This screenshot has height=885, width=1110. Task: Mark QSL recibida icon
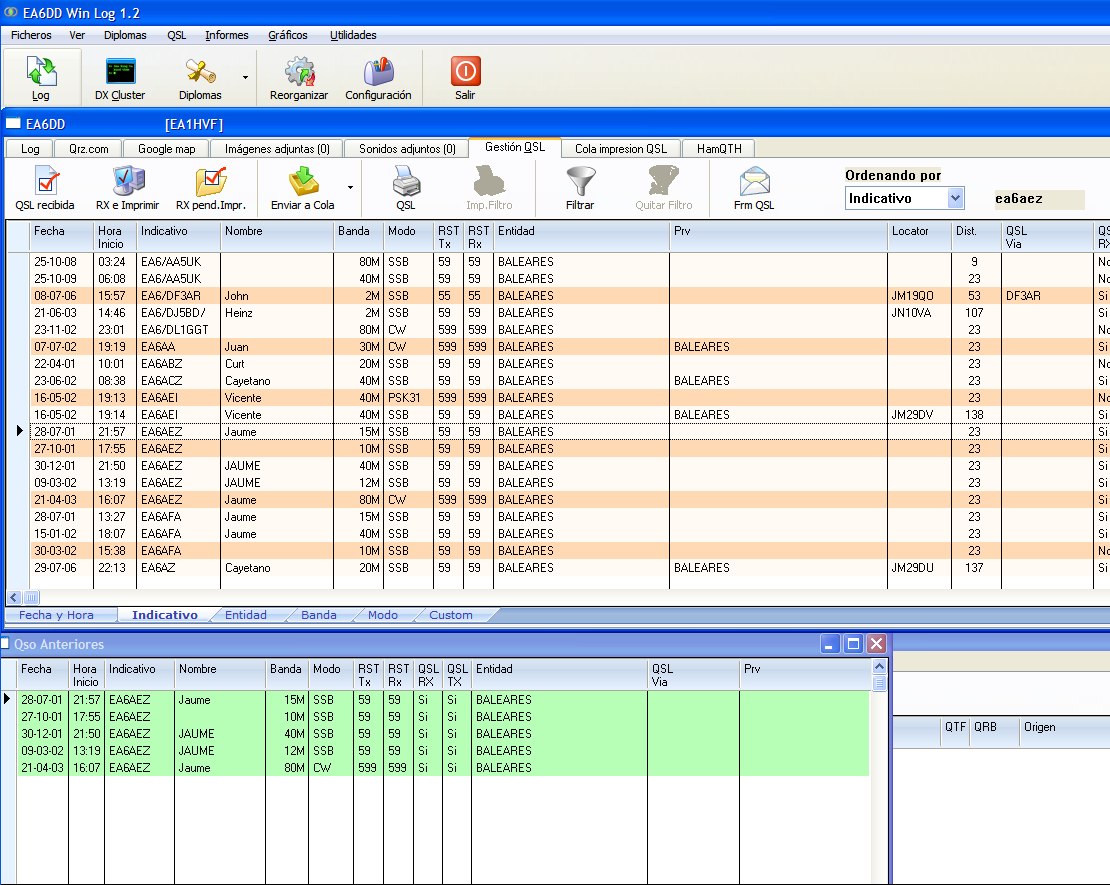[45, 187]
